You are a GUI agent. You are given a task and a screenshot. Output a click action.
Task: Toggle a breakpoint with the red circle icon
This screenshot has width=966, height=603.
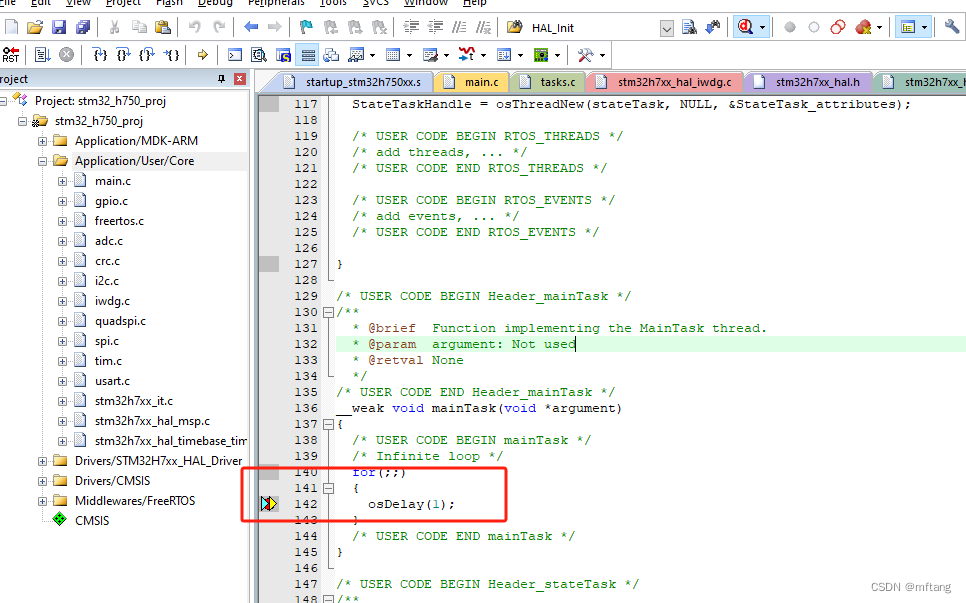point(790,27)
